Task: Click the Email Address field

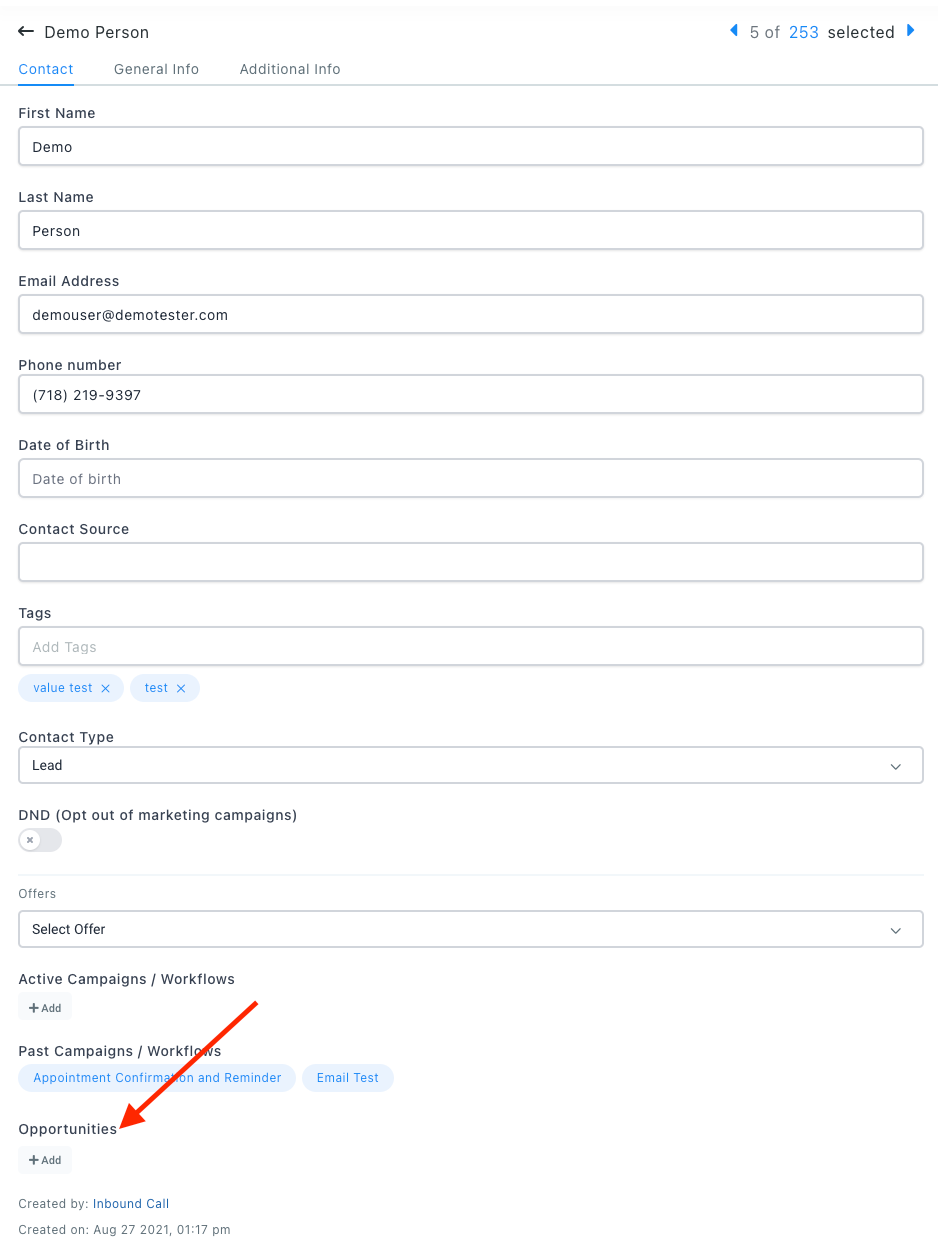Action: click(x=470, y=315)
